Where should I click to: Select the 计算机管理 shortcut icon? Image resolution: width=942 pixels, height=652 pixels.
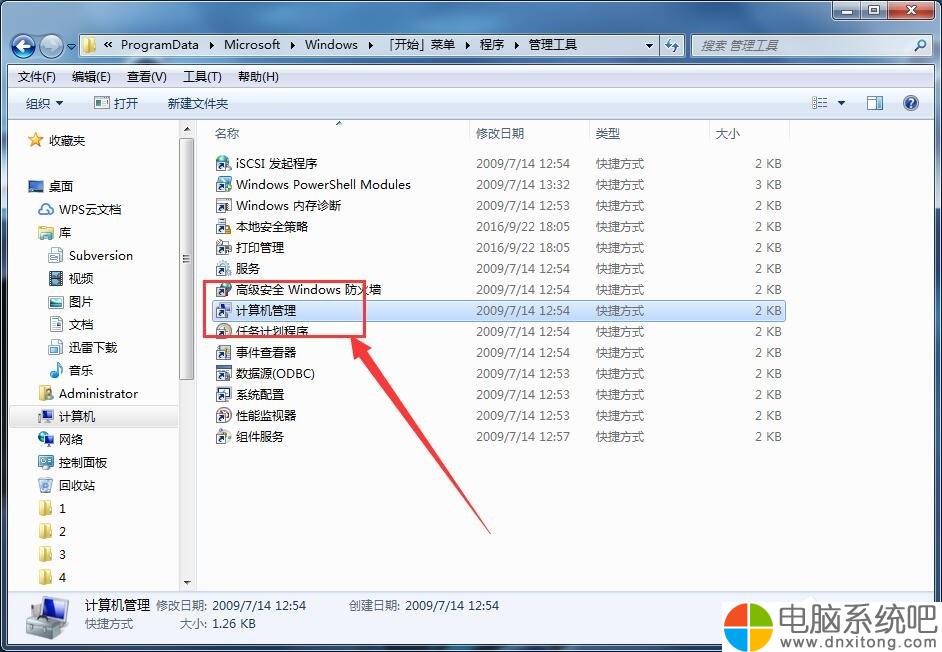(x=223, y=311)
